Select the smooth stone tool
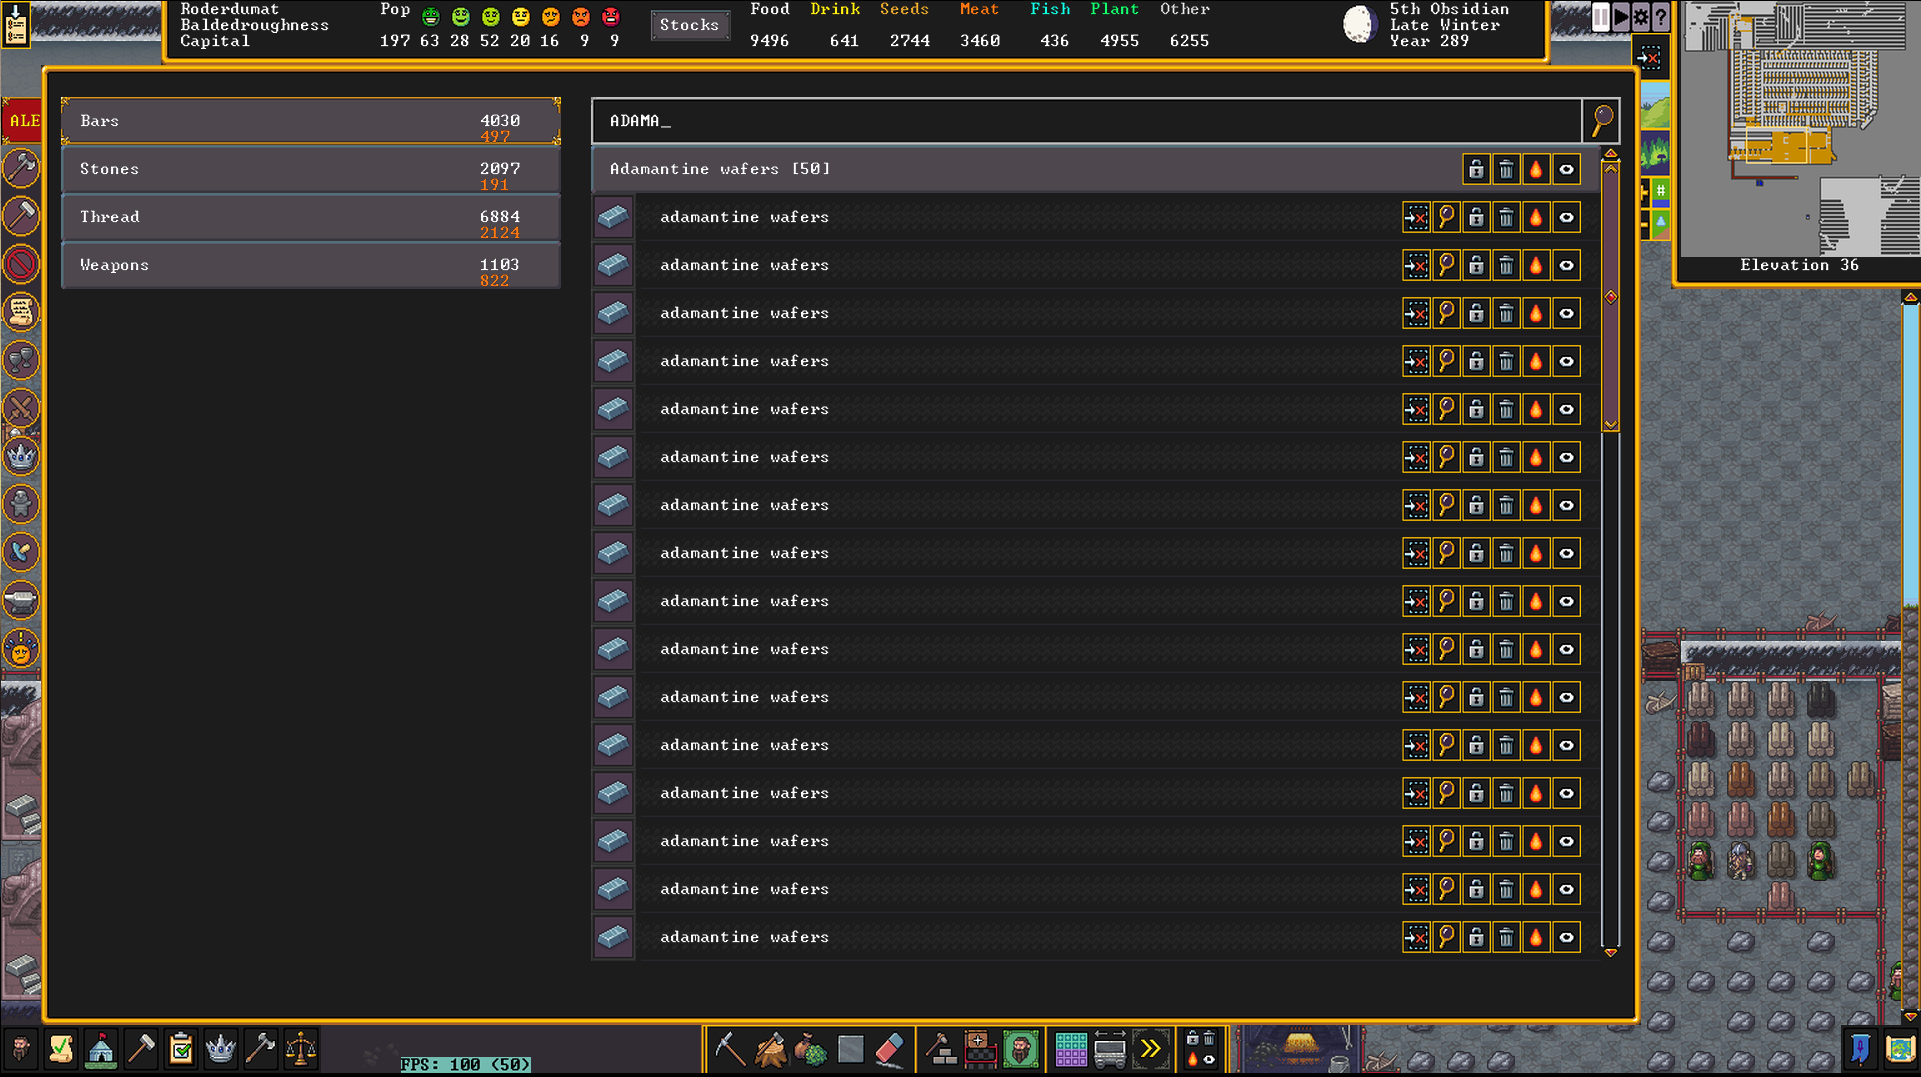This screenshot has width=1921, height=1077. [x=850, y=1049]
